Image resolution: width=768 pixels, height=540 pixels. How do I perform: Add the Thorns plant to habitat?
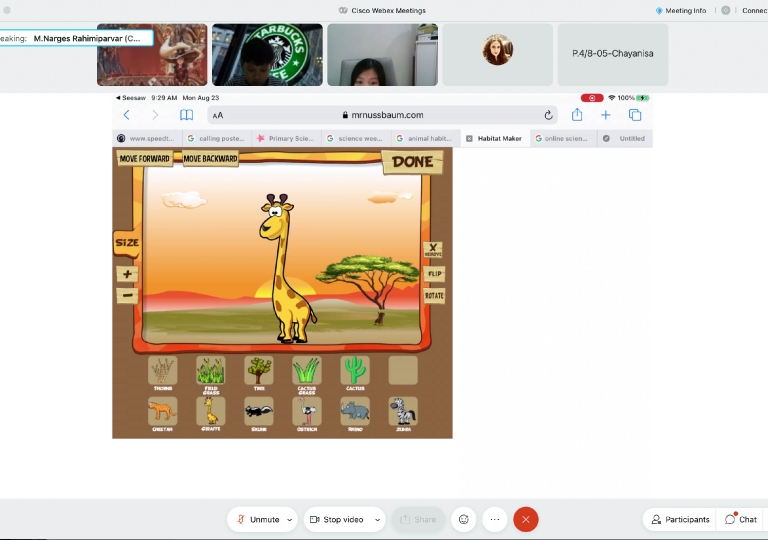163,370
